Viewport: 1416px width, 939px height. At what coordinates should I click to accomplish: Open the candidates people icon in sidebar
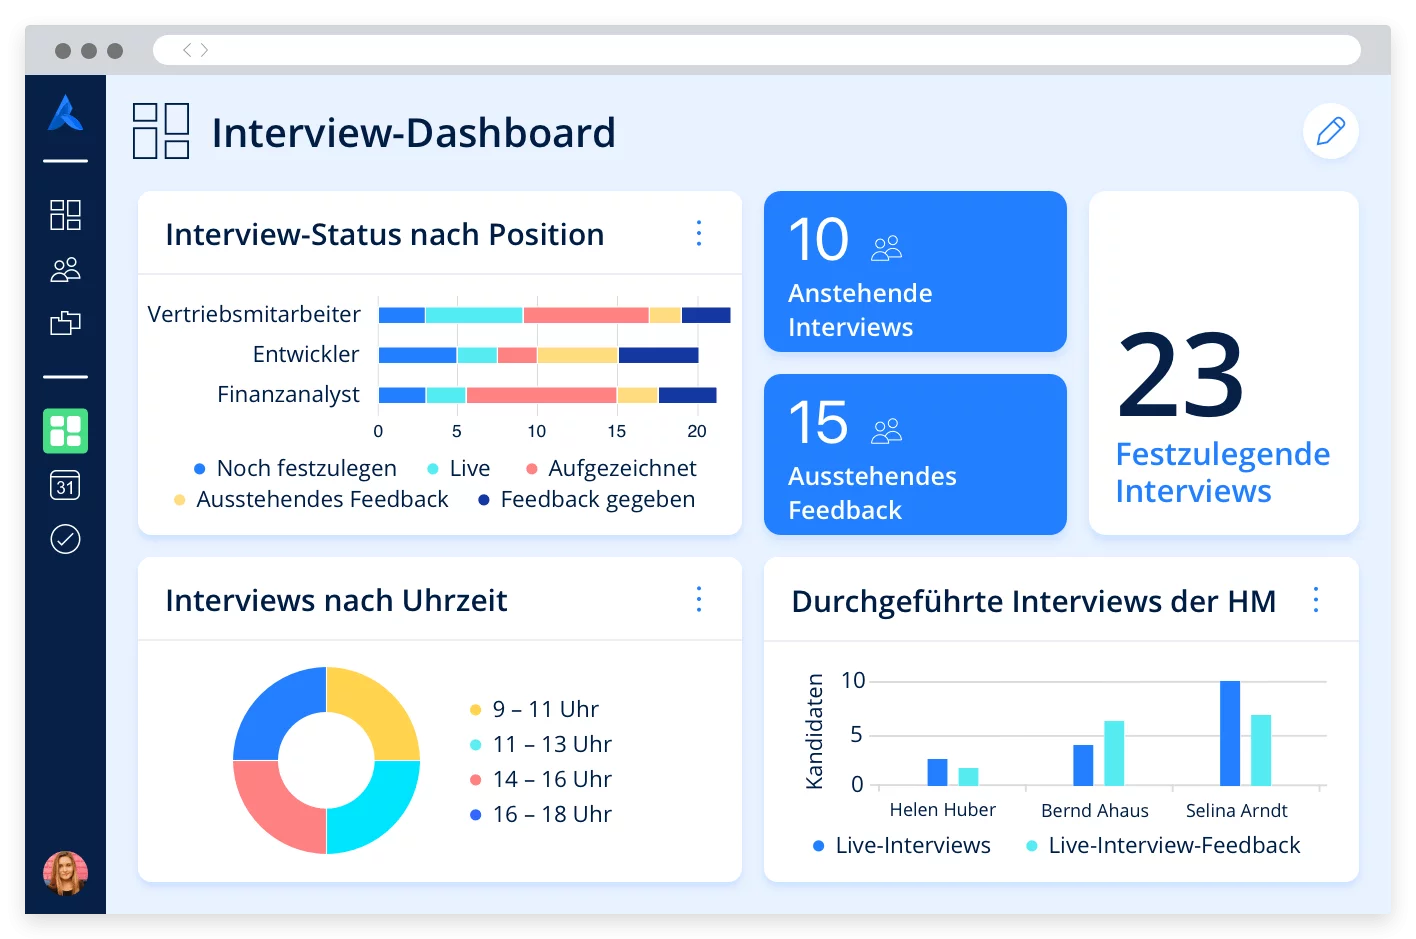(x=65, y=269)
